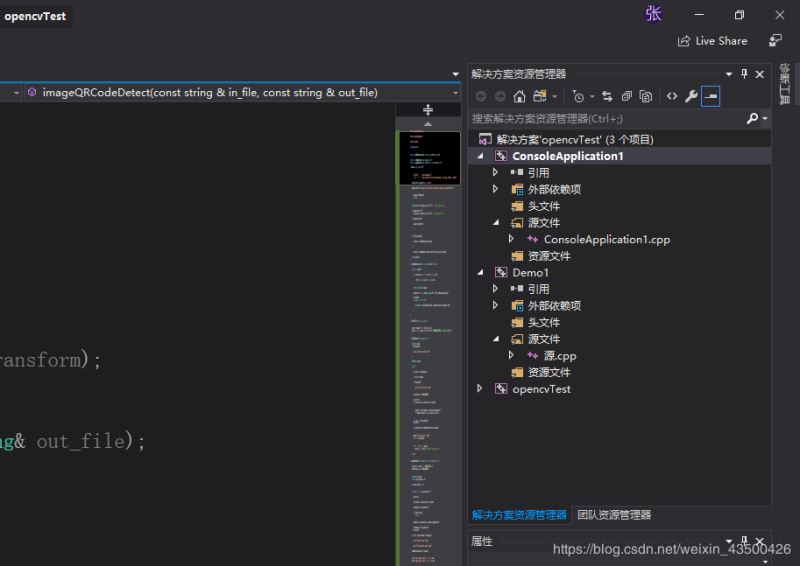The image size is (800, 566).
Task: Click the Show All Files icon
Action: 646,97
